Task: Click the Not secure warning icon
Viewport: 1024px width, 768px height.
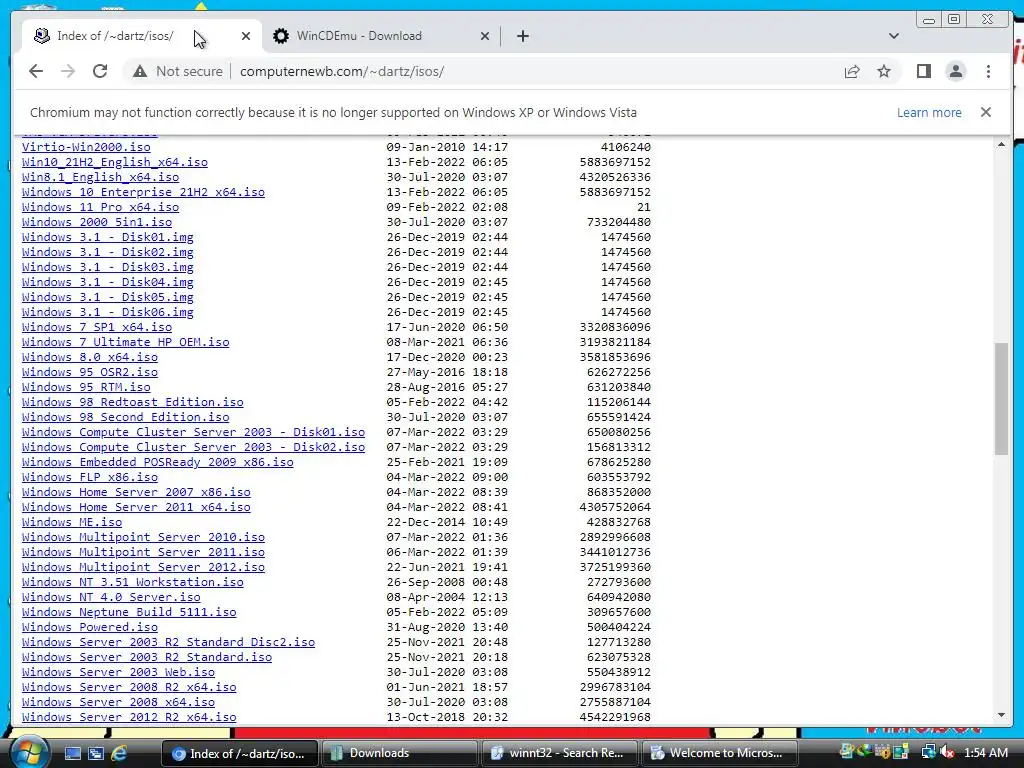Action: point(140,71)
